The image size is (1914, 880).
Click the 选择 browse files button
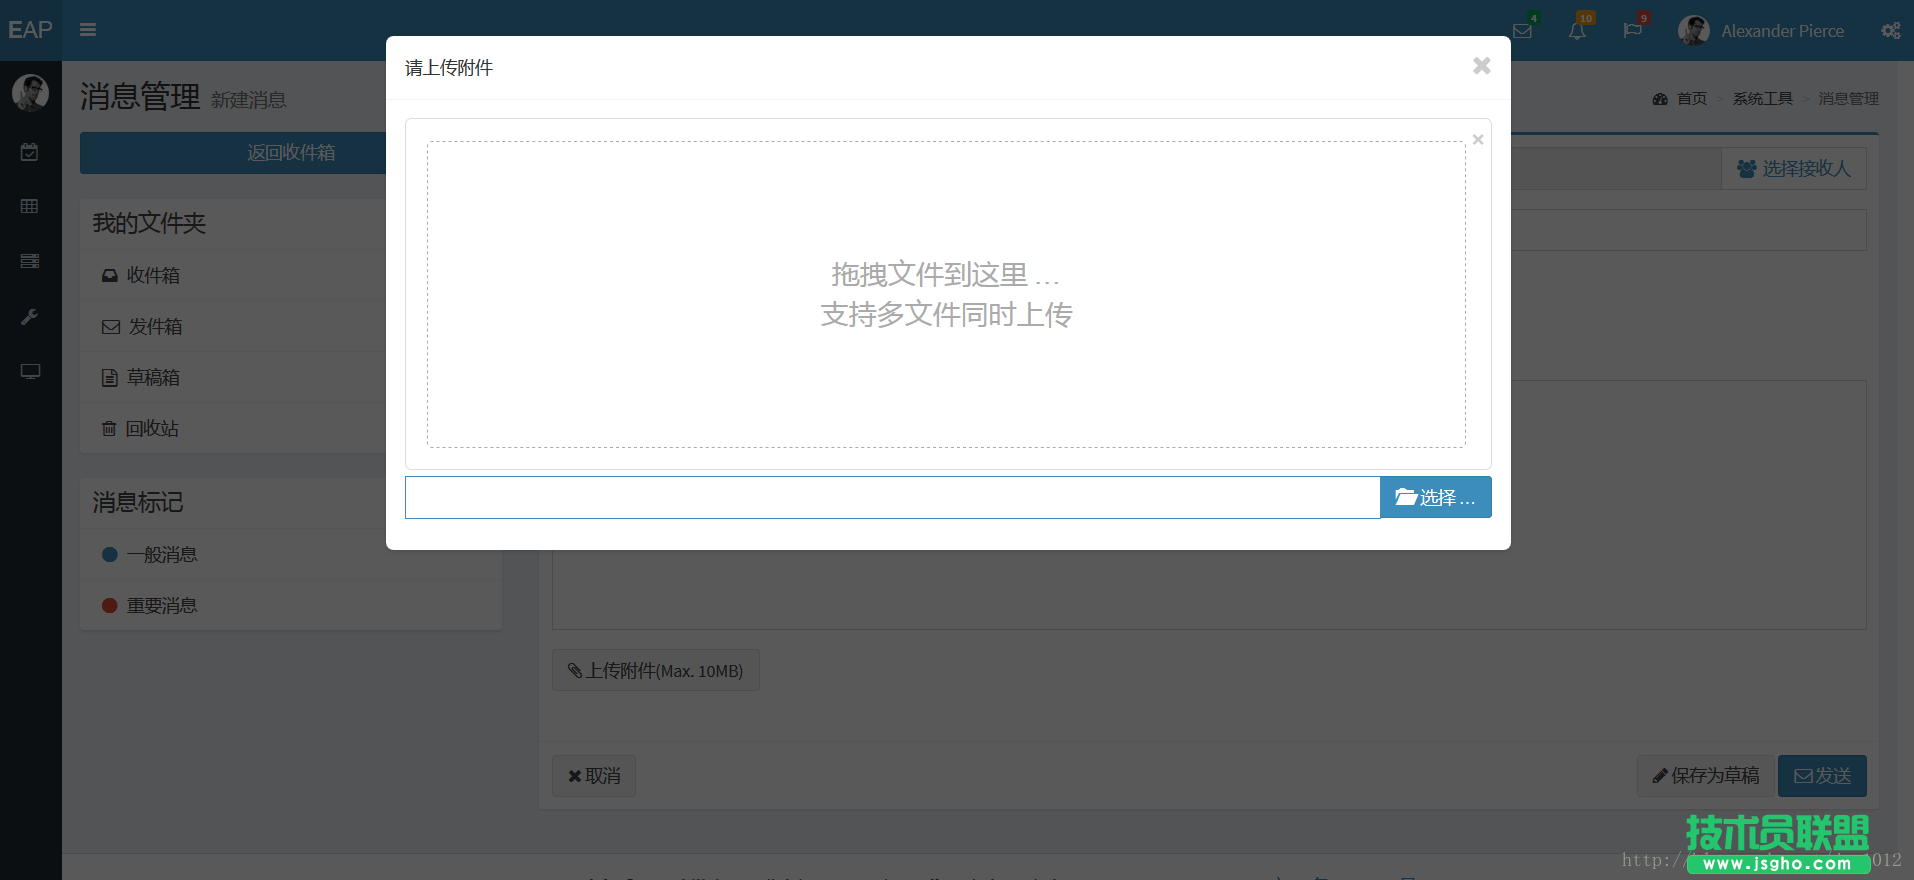(1436, 497)
